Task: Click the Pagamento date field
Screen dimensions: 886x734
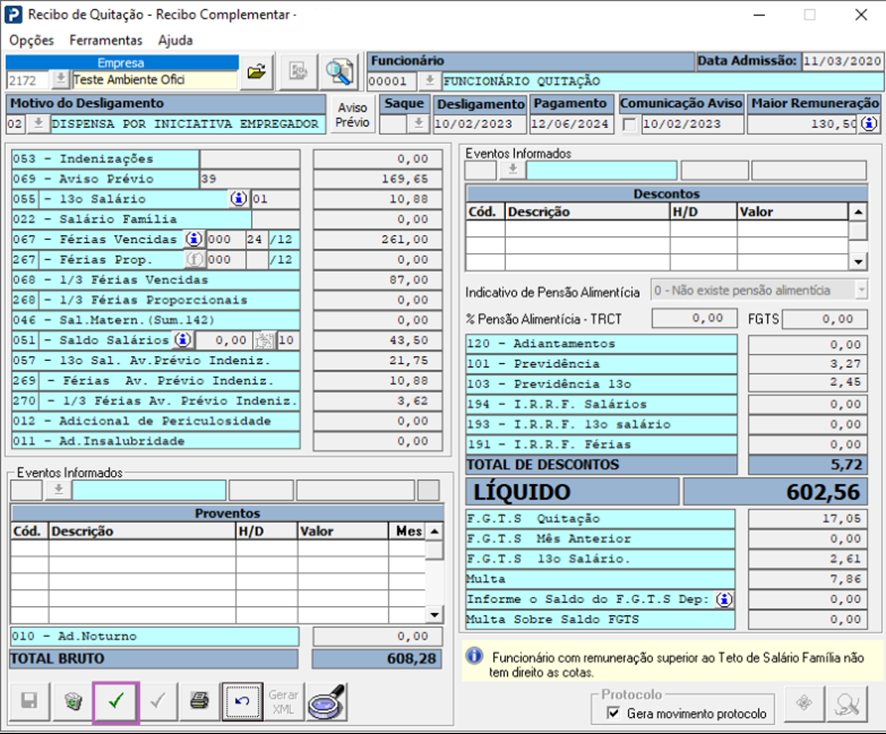Action: point(570,124)
